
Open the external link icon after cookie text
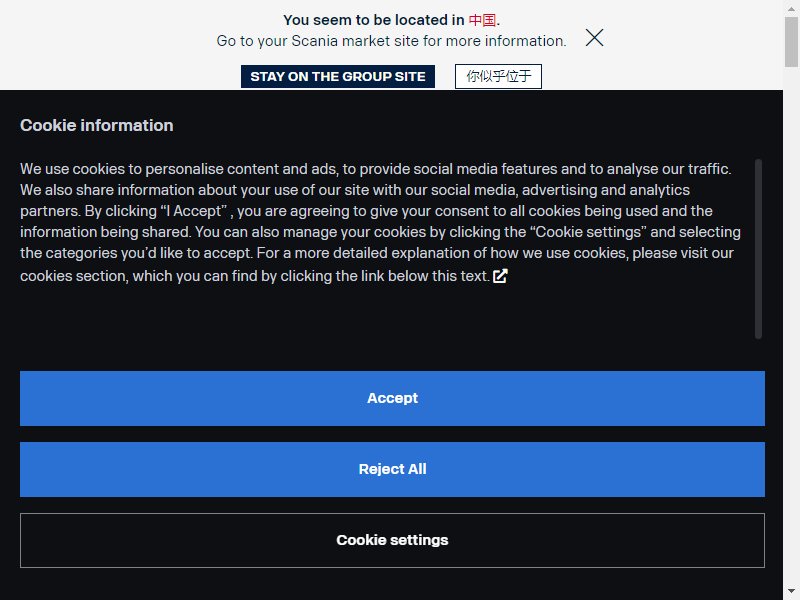click(500, 276)
